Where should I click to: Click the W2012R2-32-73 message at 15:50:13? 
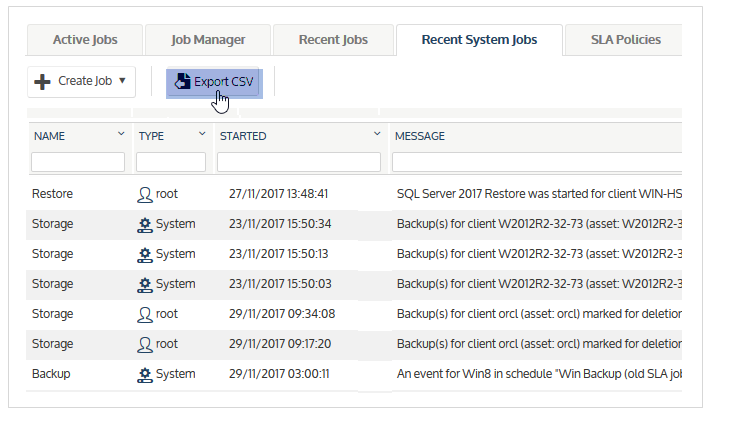coord(539,254)
